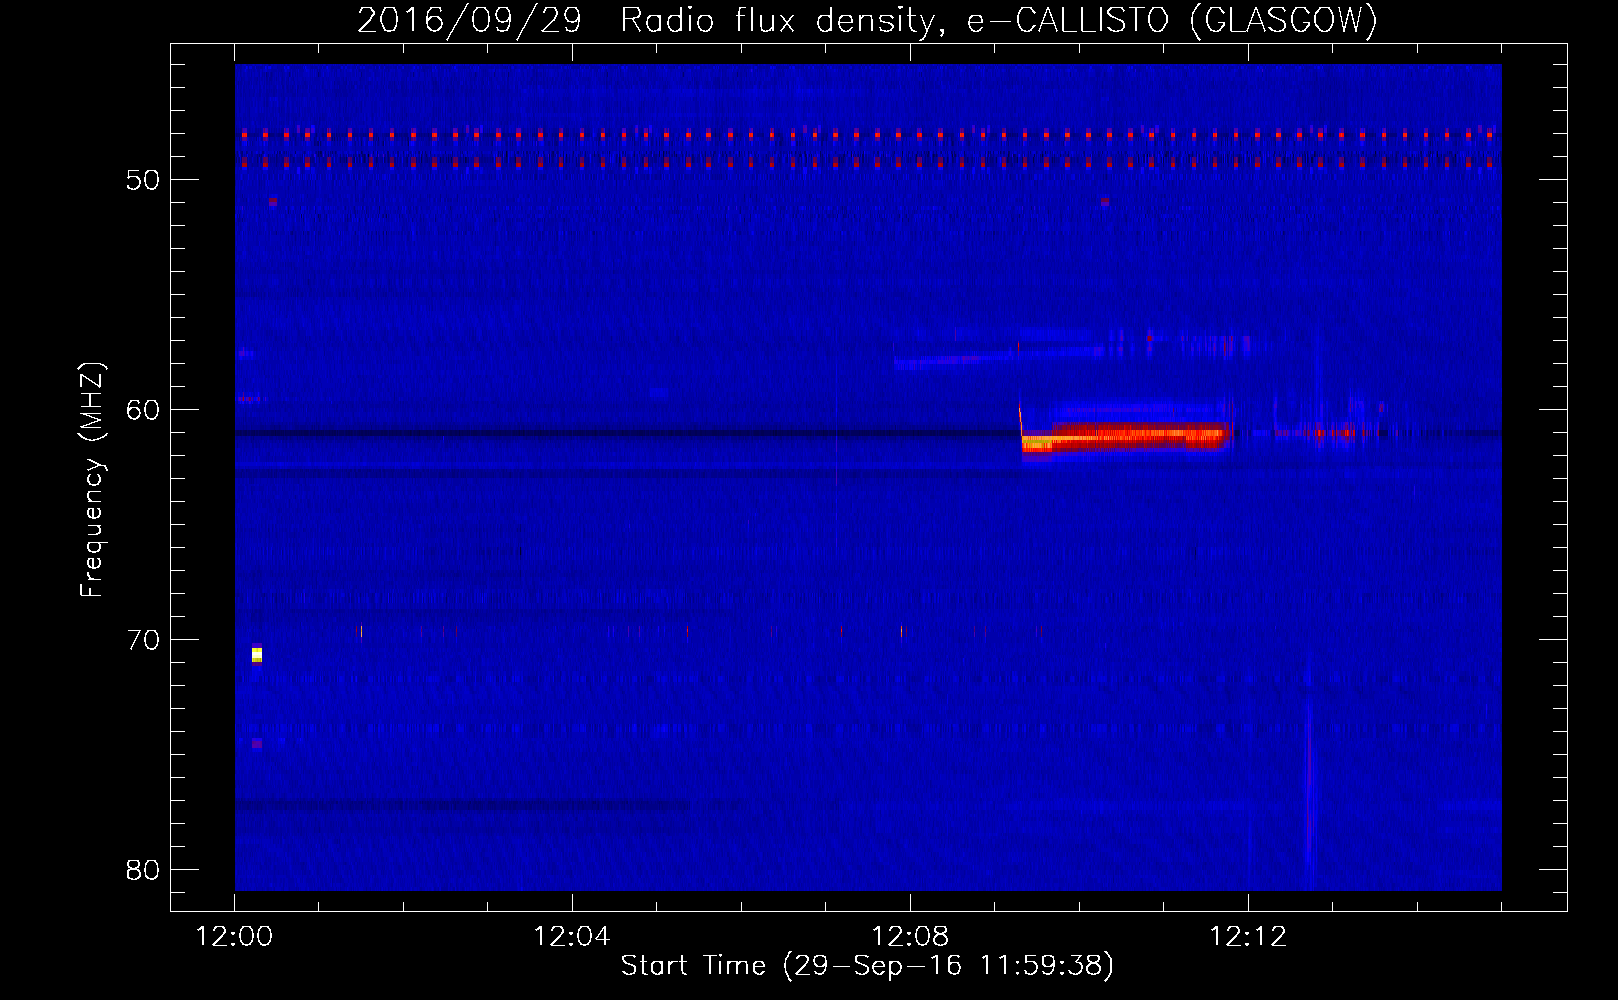Select the 80 frequency tick label

click(x=144, y=870)
